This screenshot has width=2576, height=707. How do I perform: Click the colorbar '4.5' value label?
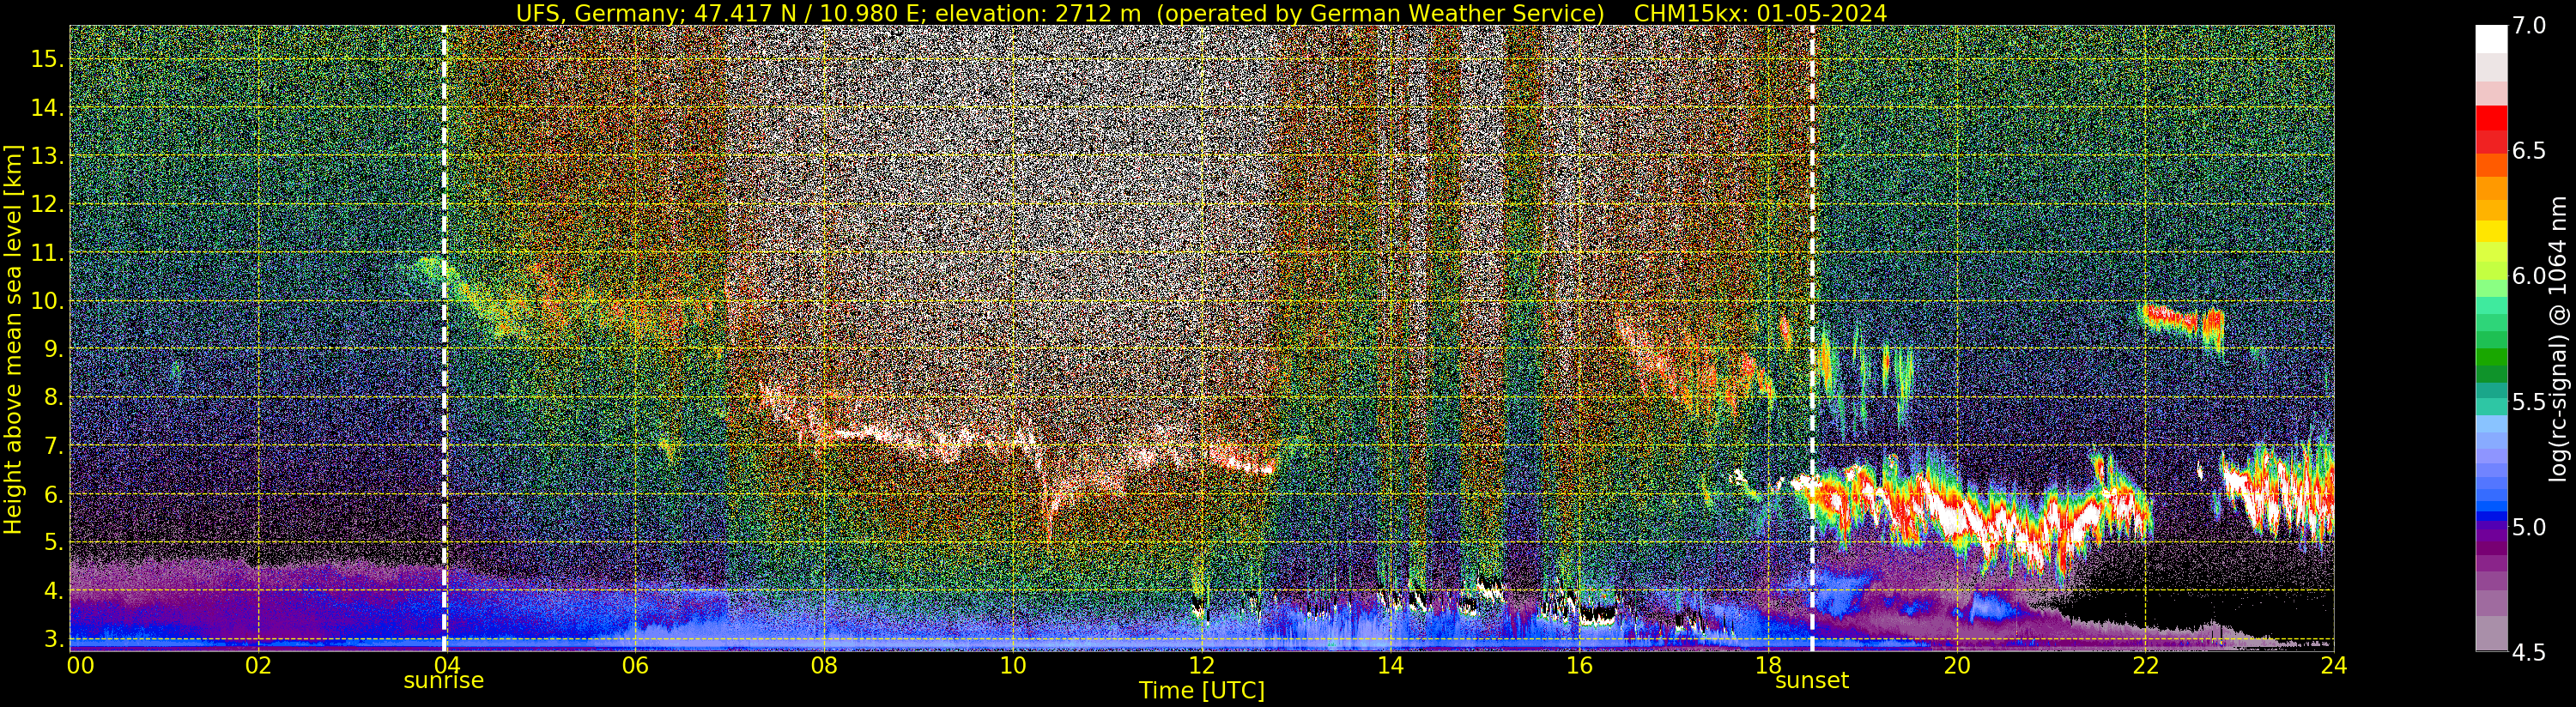pos(2529,653)
